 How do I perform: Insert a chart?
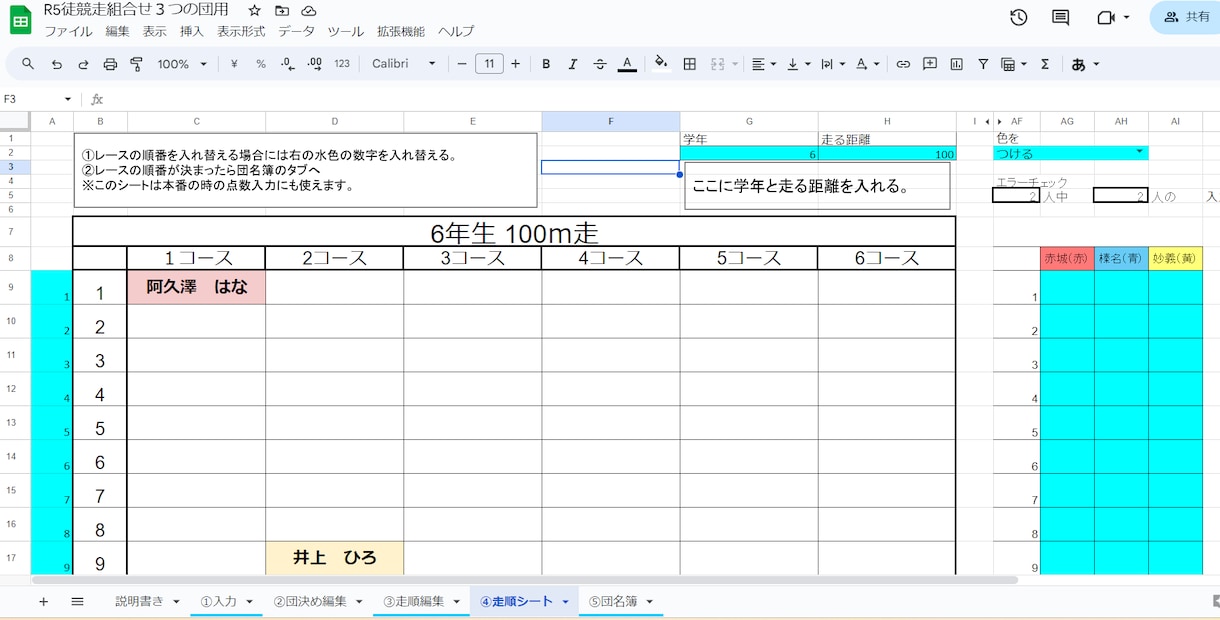pyautogui.click(x=957, y=64)
